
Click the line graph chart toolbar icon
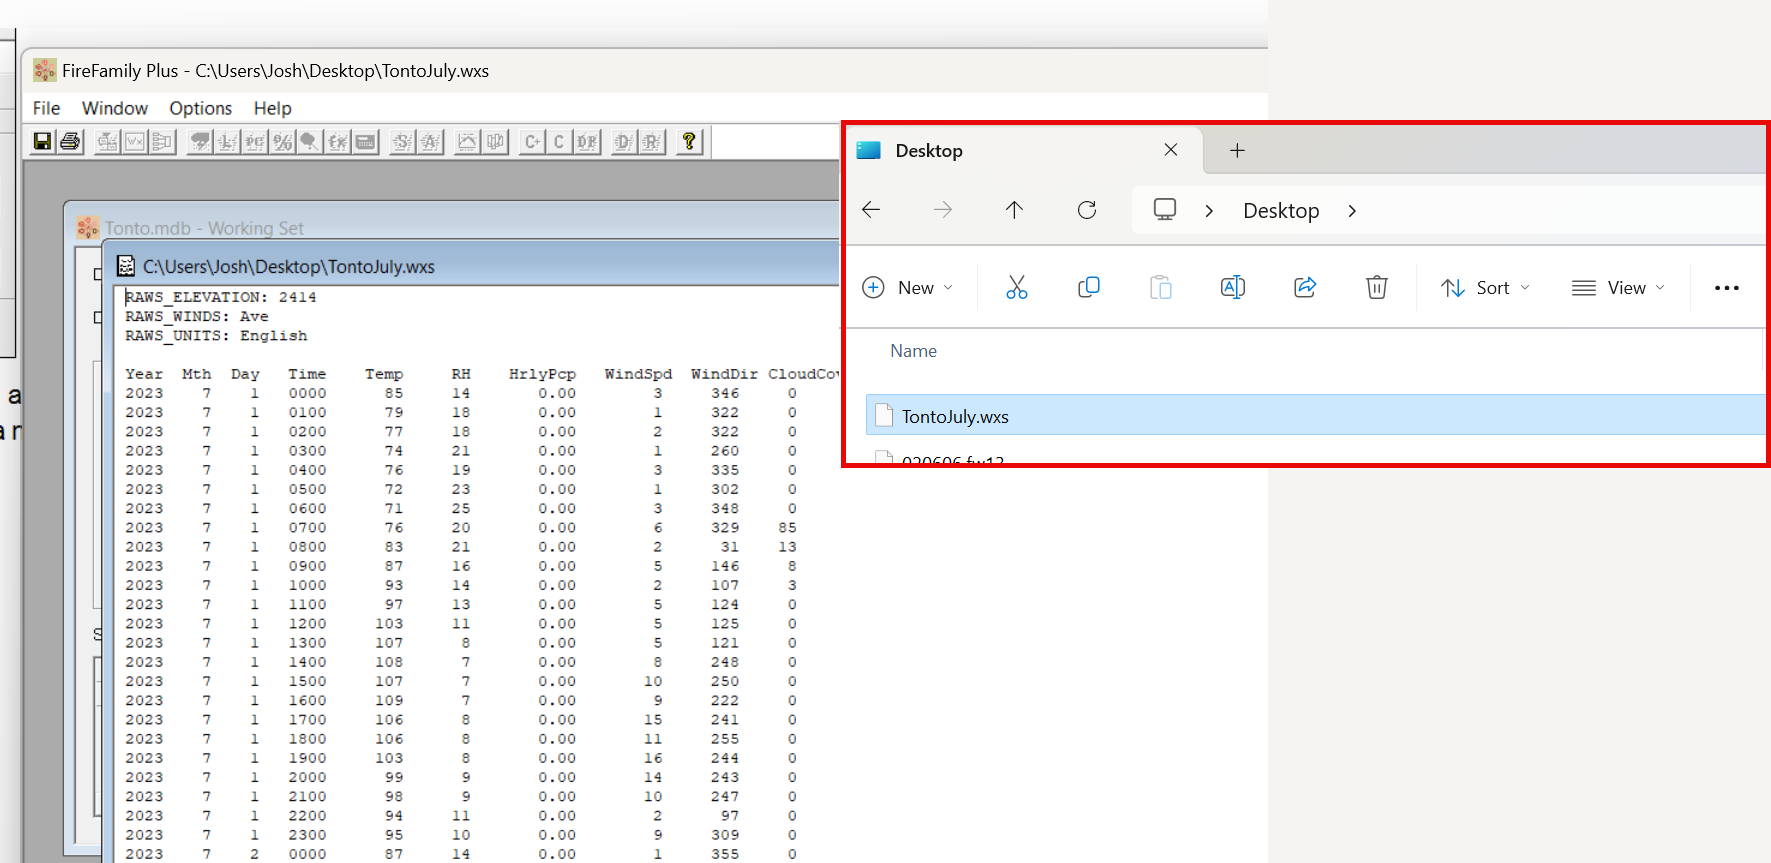click(467, 141)
